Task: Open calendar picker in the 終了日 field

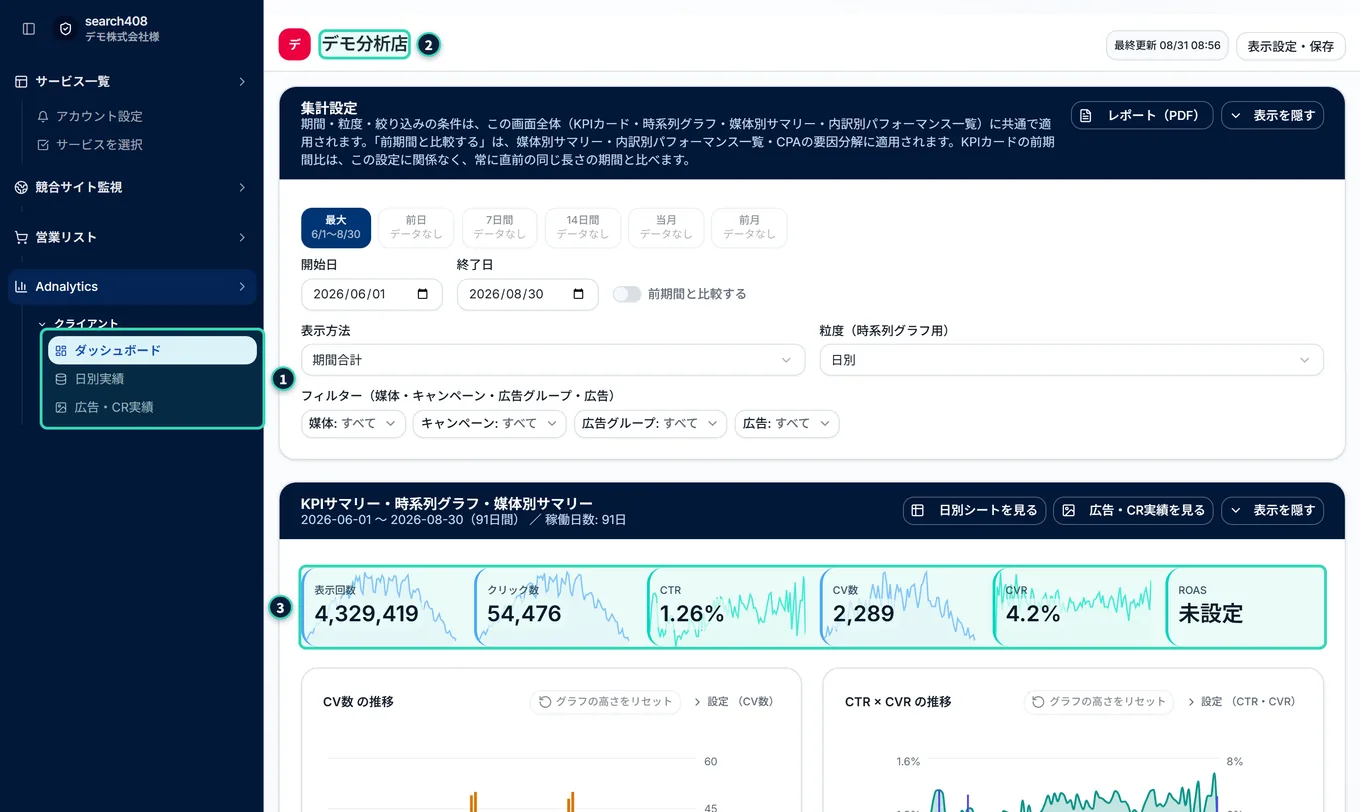Action: 578,294
